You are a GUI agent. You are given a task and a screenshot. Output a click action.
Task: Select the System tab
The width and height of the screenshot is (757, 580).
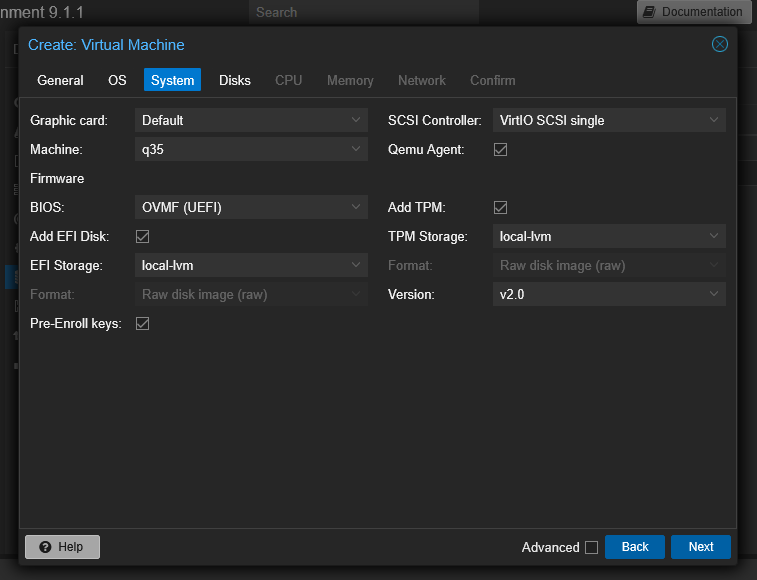[x=172, y=80]
